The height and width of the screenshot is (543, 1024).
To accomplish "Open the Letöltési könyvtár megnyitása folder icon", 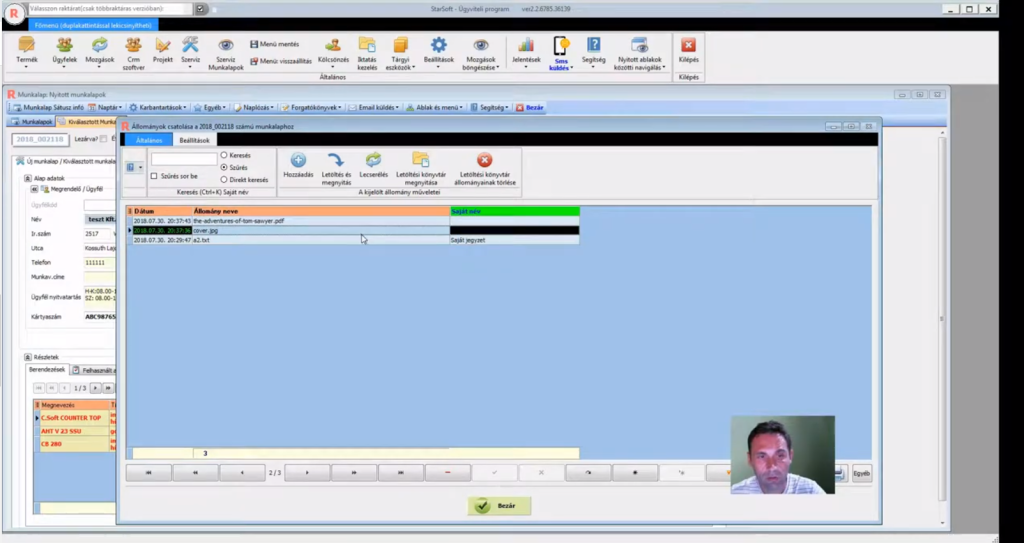I will coord(421,160).
